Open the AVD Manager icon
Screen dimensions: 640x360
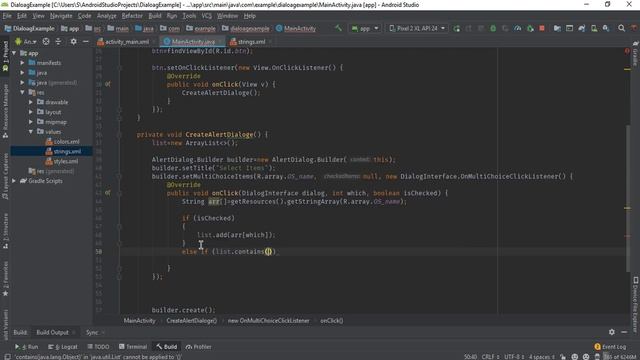click(x=594, y=28)
